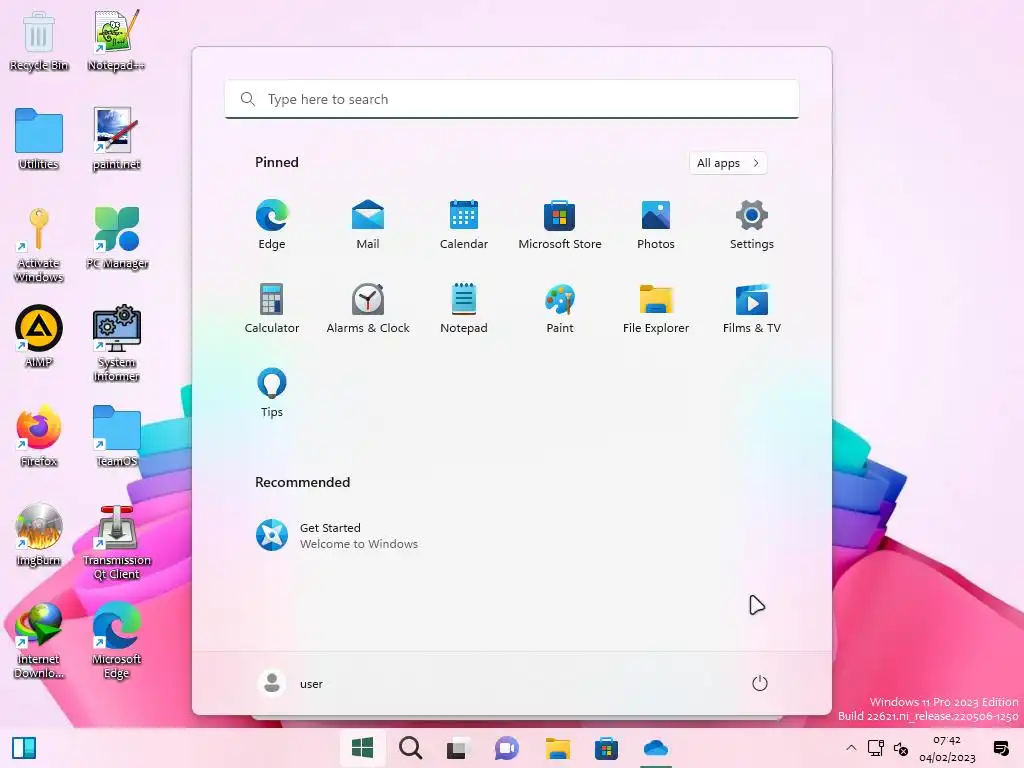Expand the All apps list
The width and height of the screenshot is (1024, 768).
click(x=728, y=163)
